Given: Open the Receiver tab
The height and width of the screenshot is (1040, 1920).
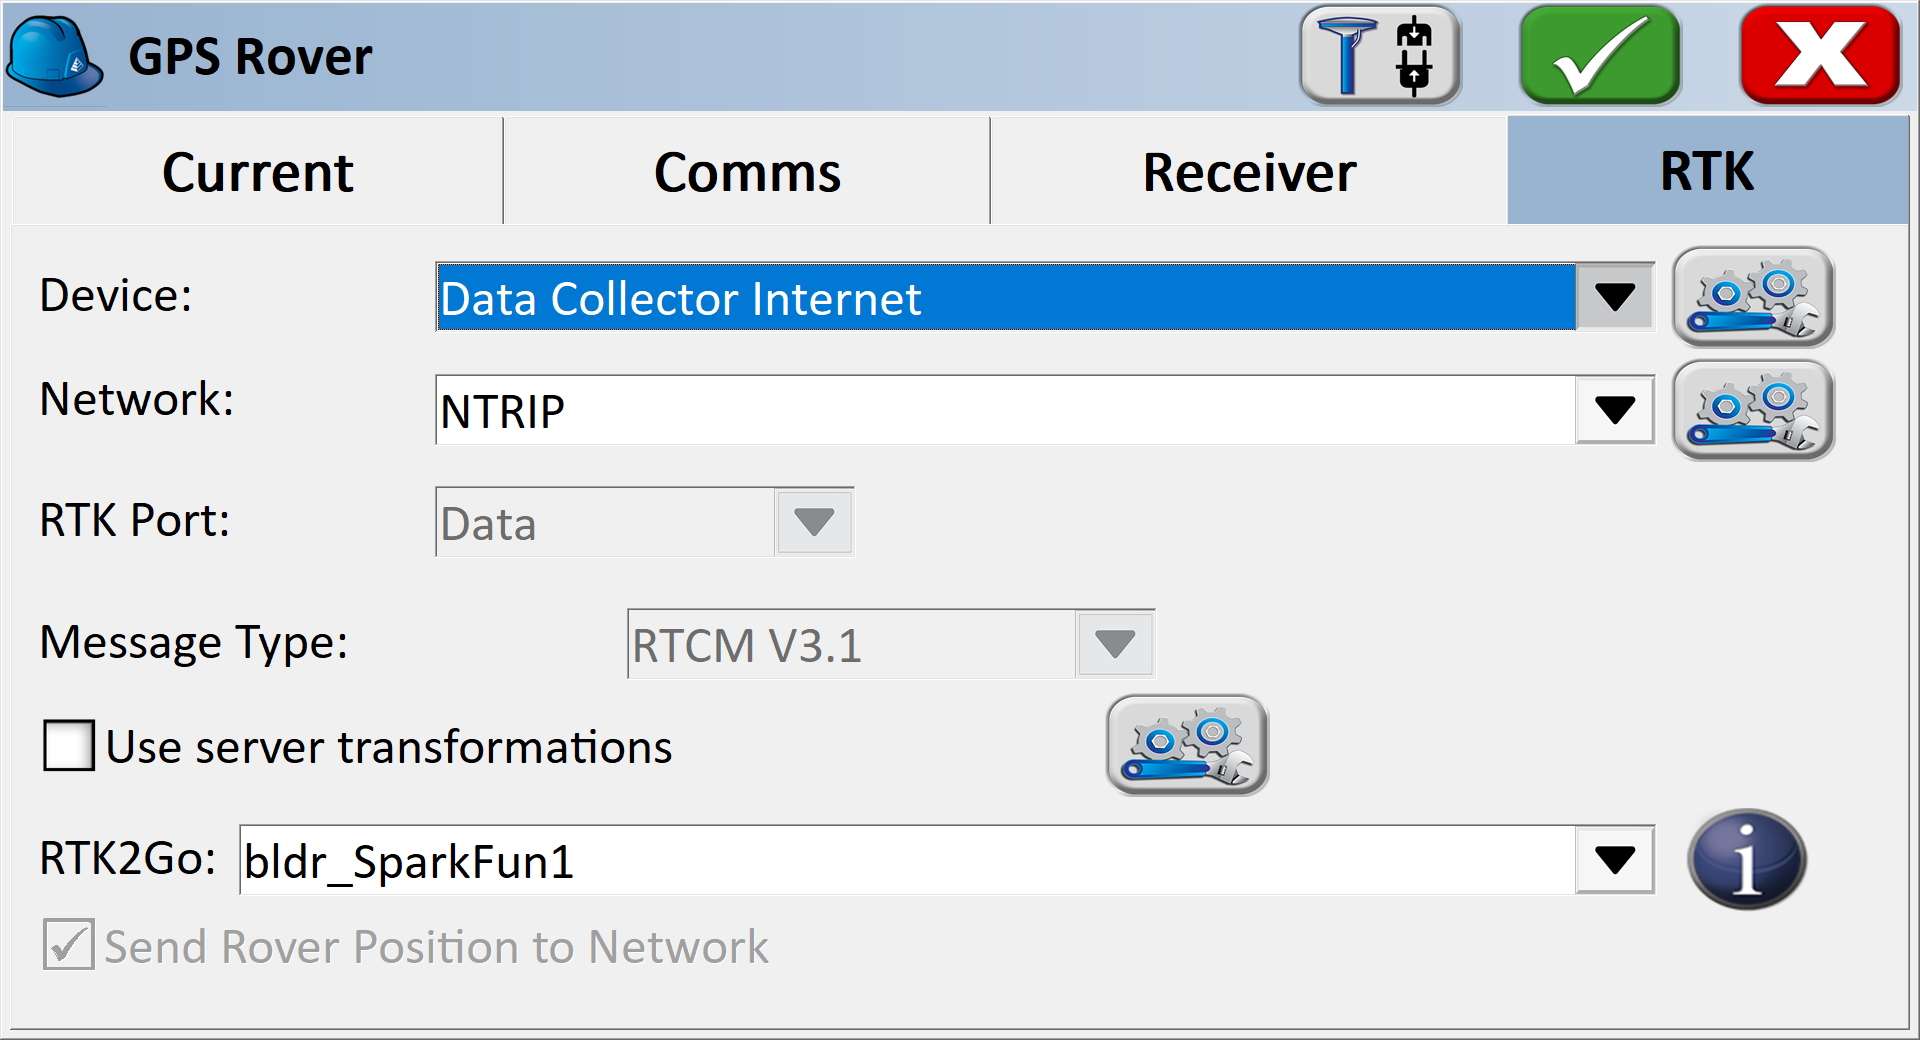Looking at the screenshot, I should 1249,171.
